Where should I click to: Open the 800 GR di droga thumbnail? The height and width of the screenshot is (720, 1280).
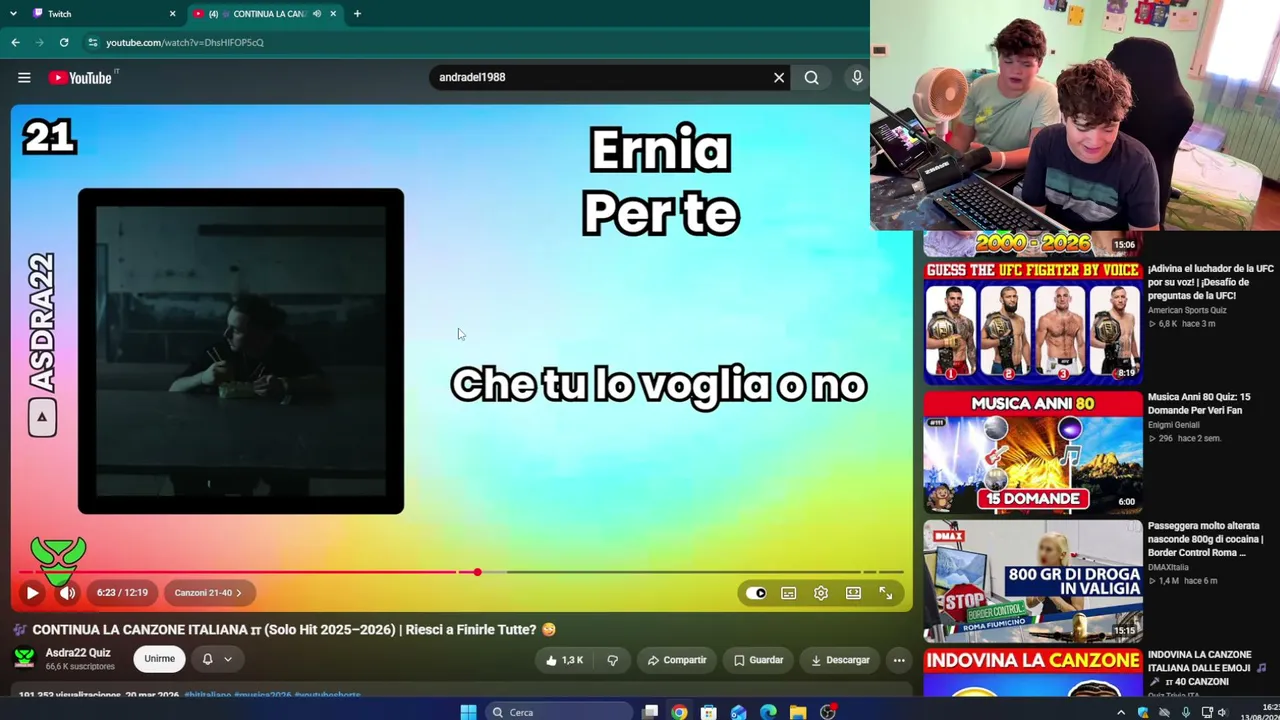click(x=1033, y=581)
